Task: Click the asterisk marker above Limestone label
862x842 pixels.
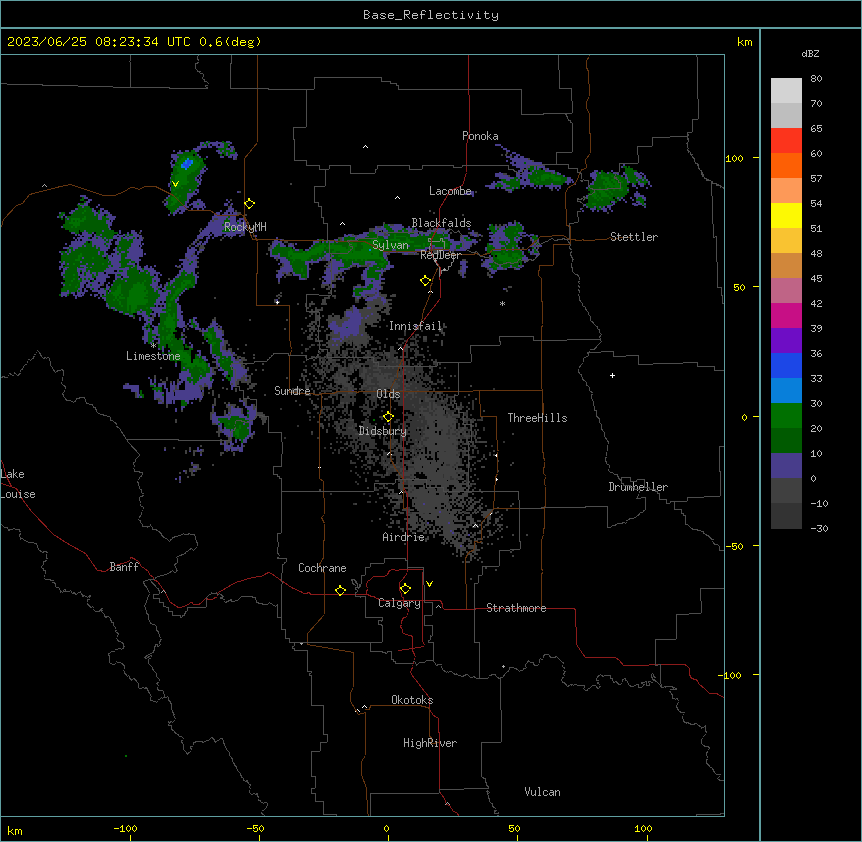Action: point(153,346)
